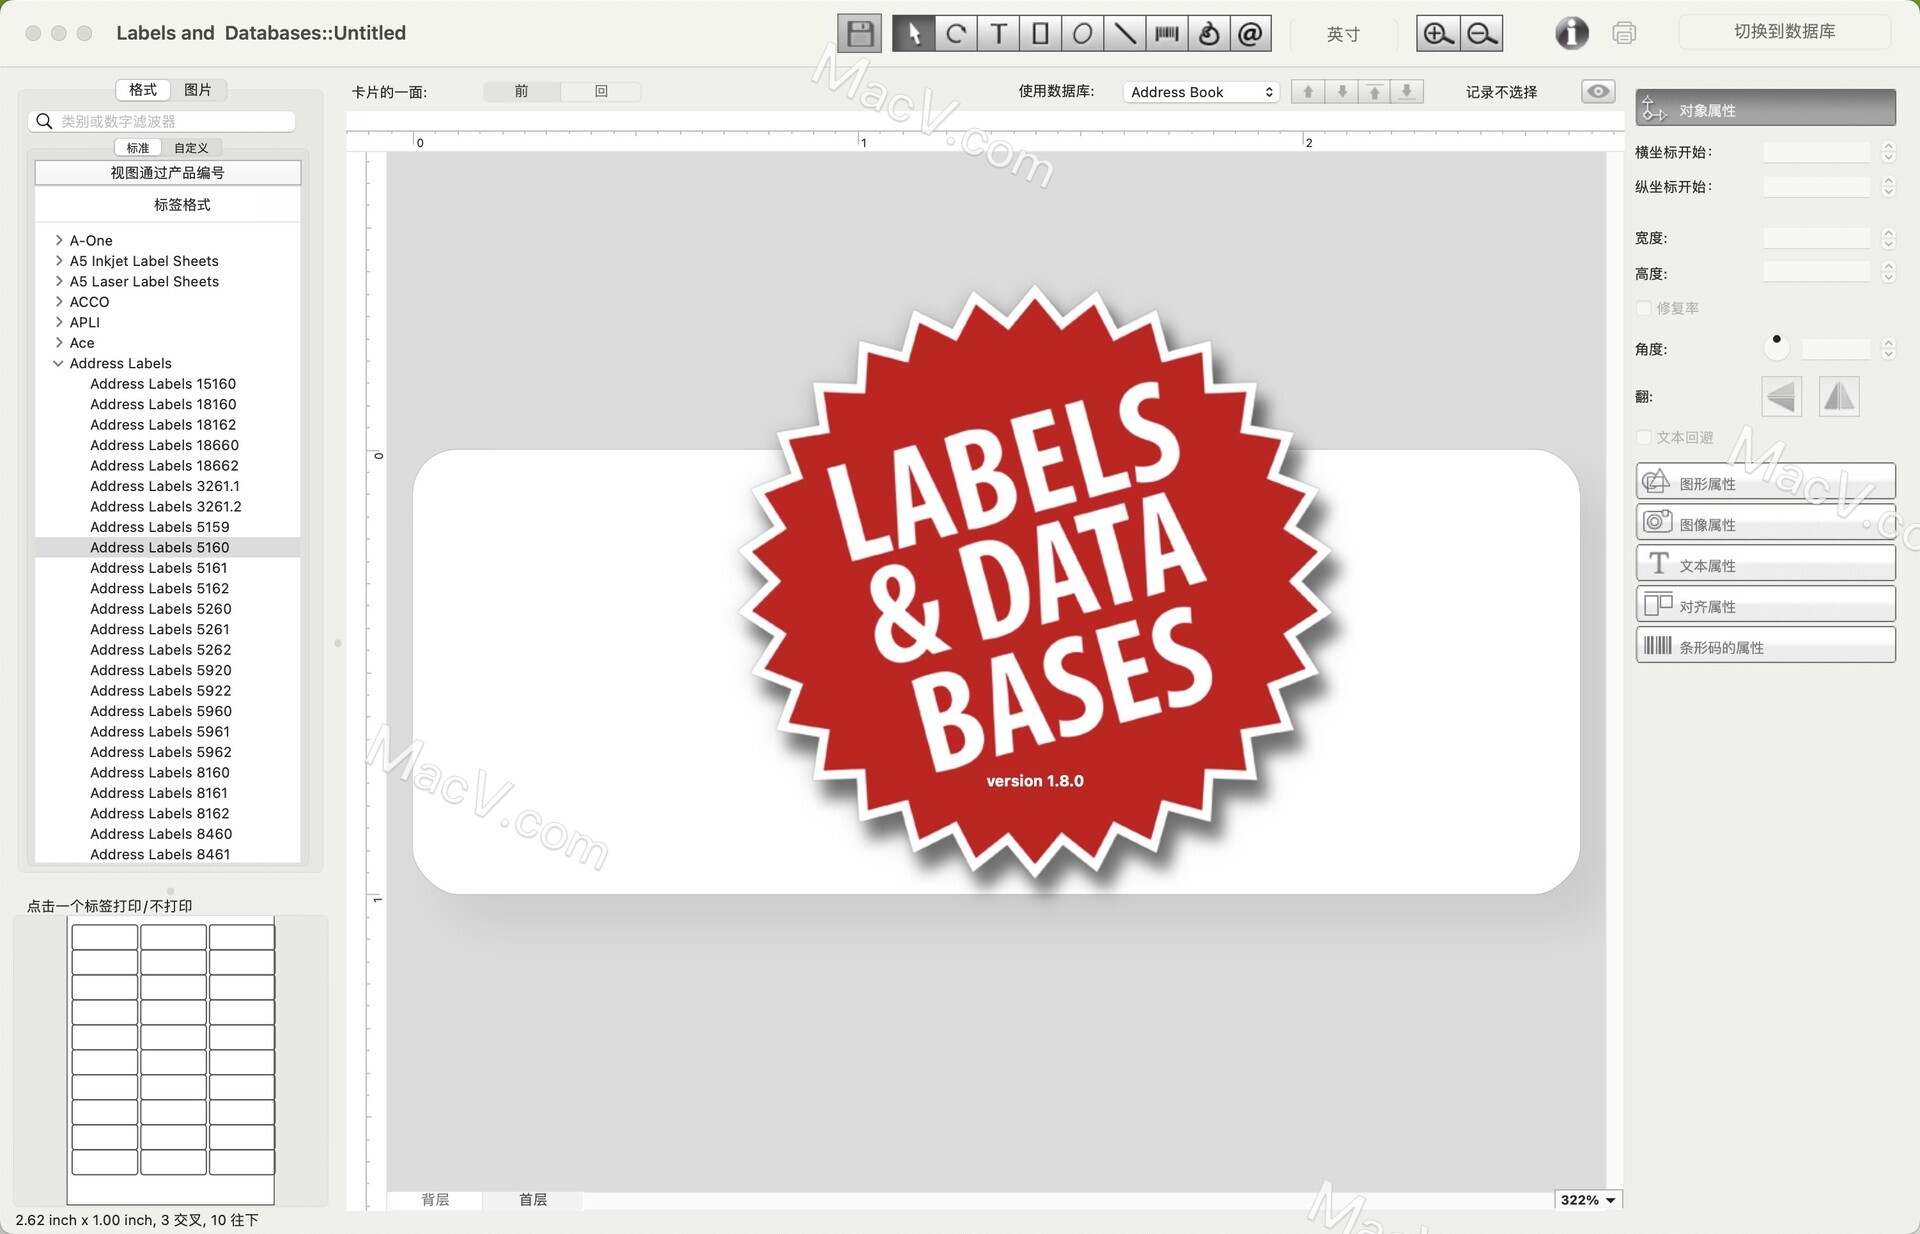Click the 切换到数据库 button
The height and width of the screenshot is (1234, 1920).
pos(1786,32)
